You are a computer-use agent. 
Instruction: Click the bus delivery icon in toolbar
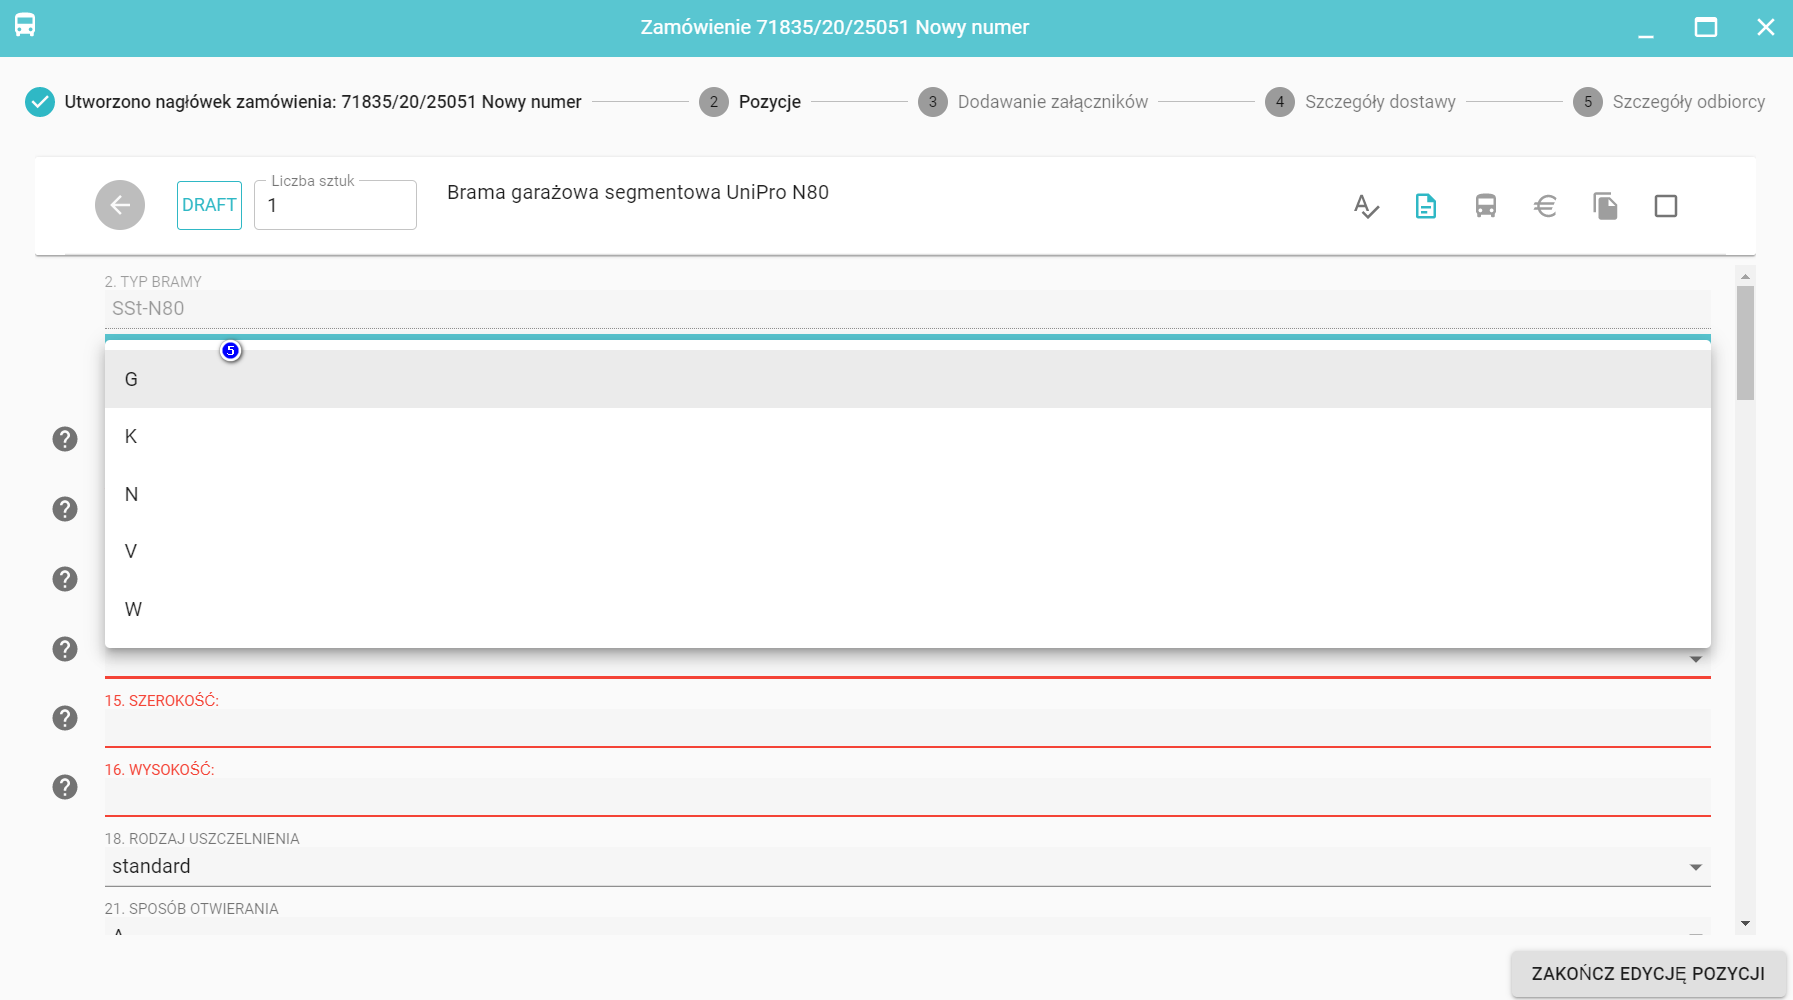pos(1486,206)
